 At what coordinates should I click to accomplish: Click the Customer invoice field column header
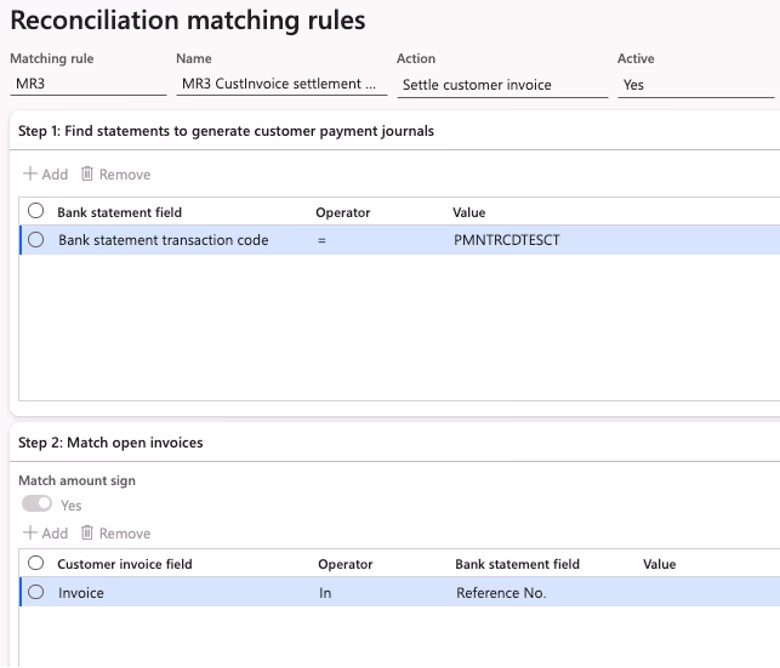pos(124,564)
